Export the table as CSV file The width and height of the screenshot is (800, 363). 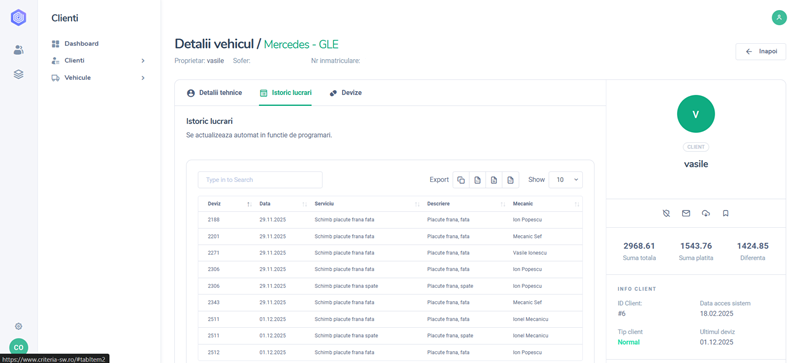[477, 180]
